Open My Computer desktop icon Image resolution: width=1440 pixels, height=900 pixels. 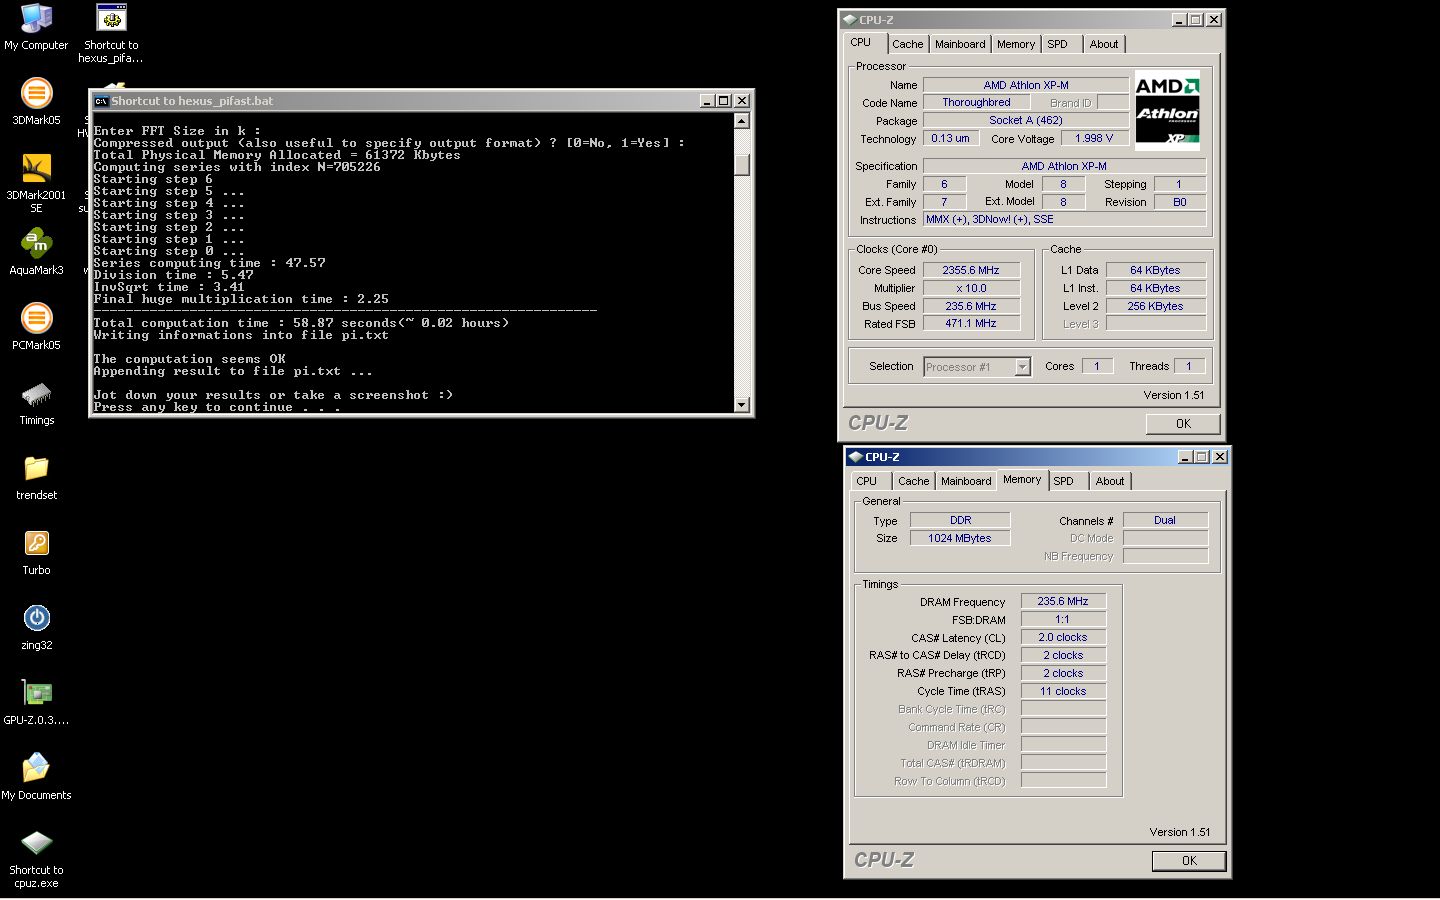[36, 27]
